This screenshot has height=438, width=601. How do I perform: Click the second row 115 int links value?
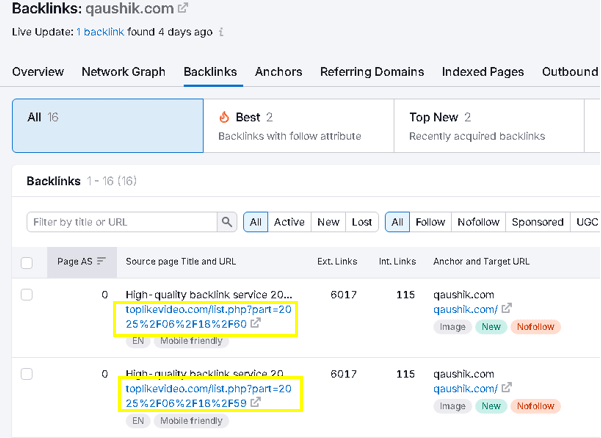[x=406, y=374]
